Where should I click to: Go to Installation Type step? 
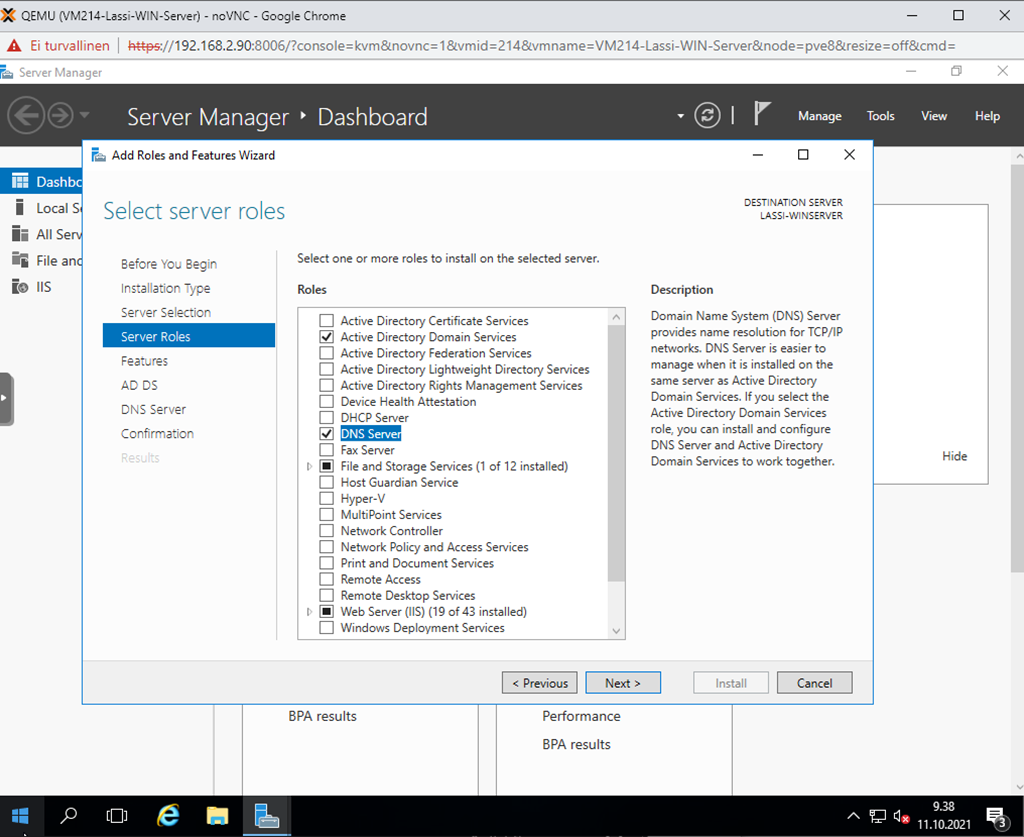point(165,288)
